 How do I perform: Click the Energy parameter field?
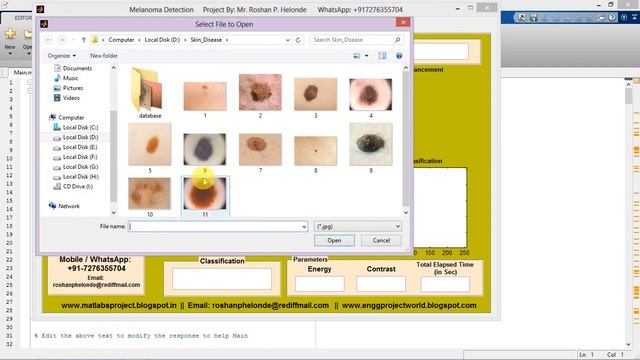click(x=320, y=284)
